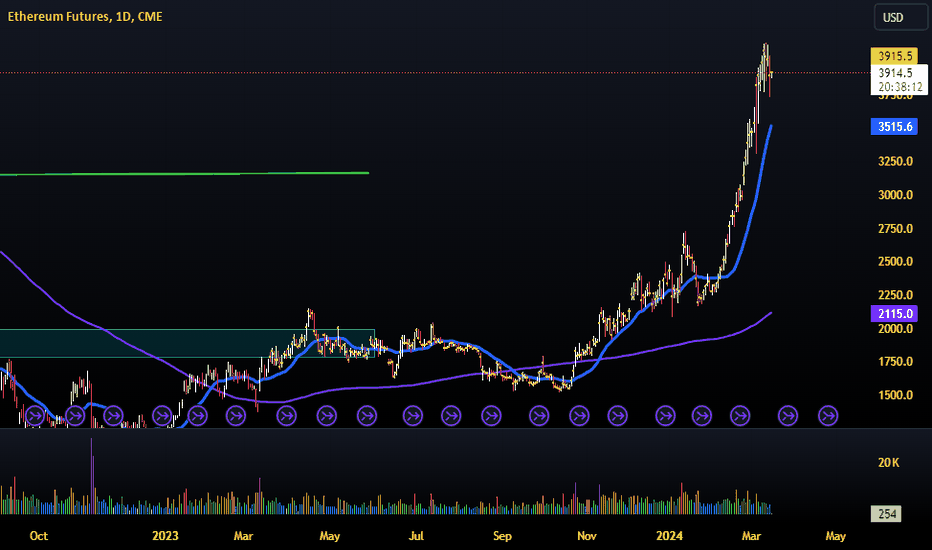The height and width of the screenshot is (550, 932).
Task: Click the contract roll marker above Oct
Action: click(x=35, y=416)
